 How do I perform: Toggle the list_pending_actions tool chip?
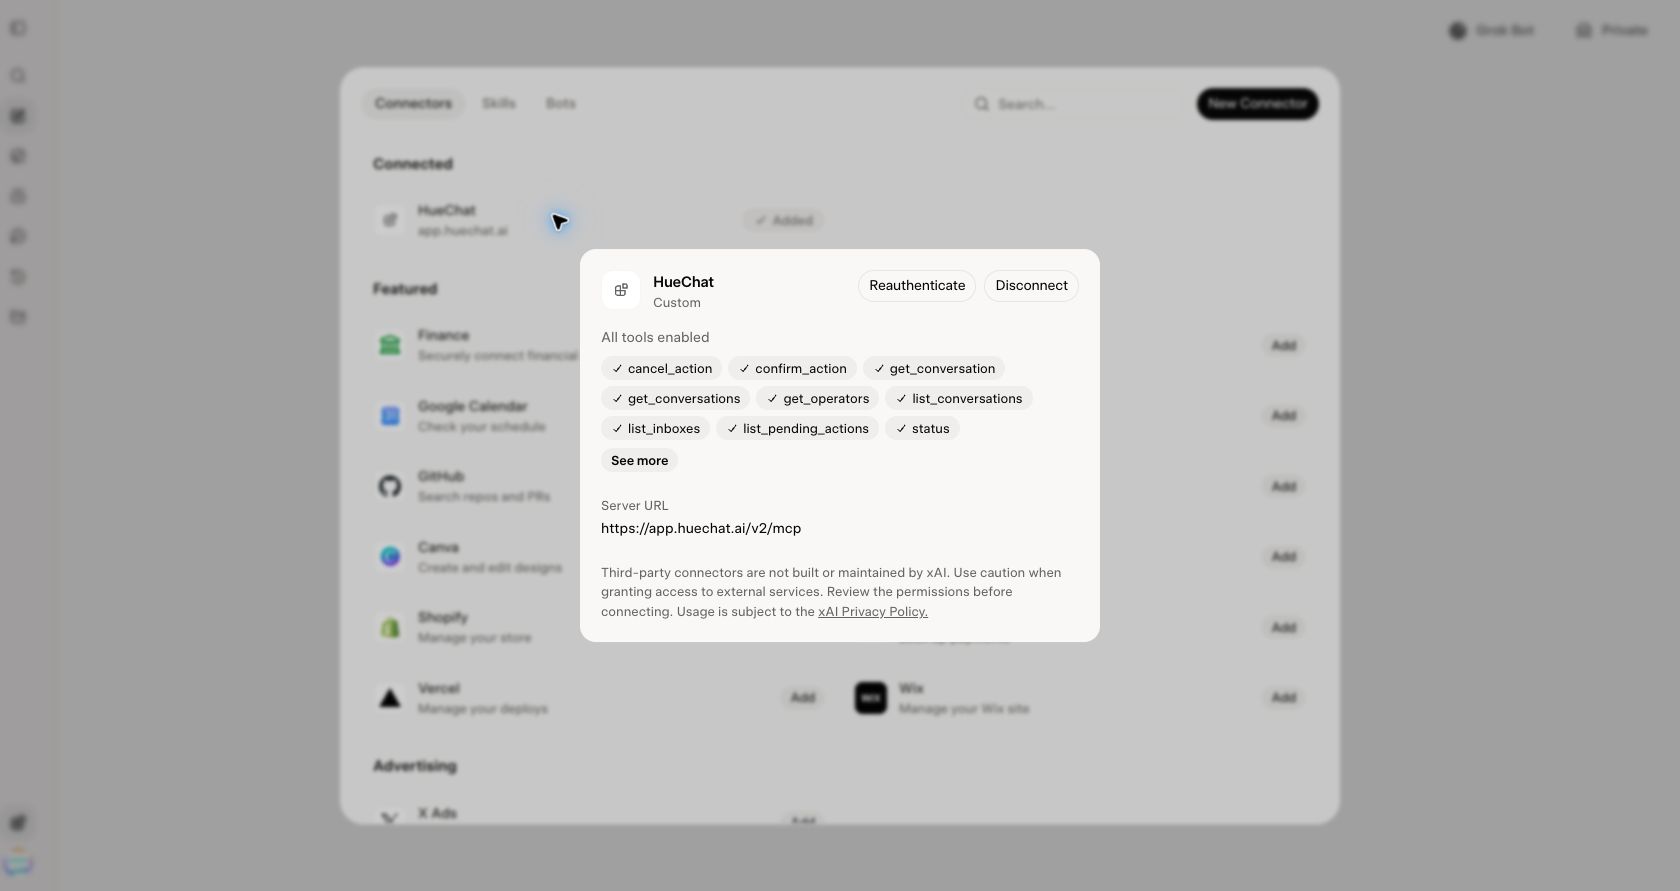tap(797, 429)
